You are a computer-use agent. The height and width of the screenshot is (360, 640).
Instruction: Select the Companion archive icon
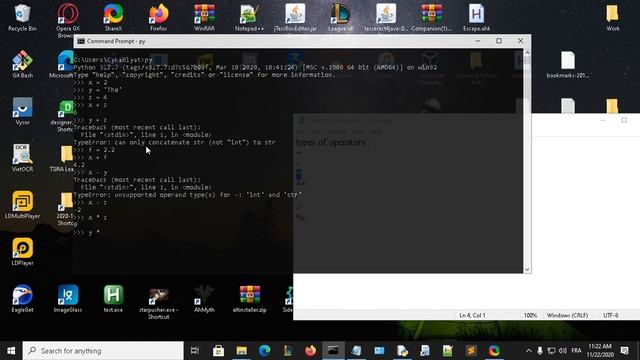click(x=431, y=17)
